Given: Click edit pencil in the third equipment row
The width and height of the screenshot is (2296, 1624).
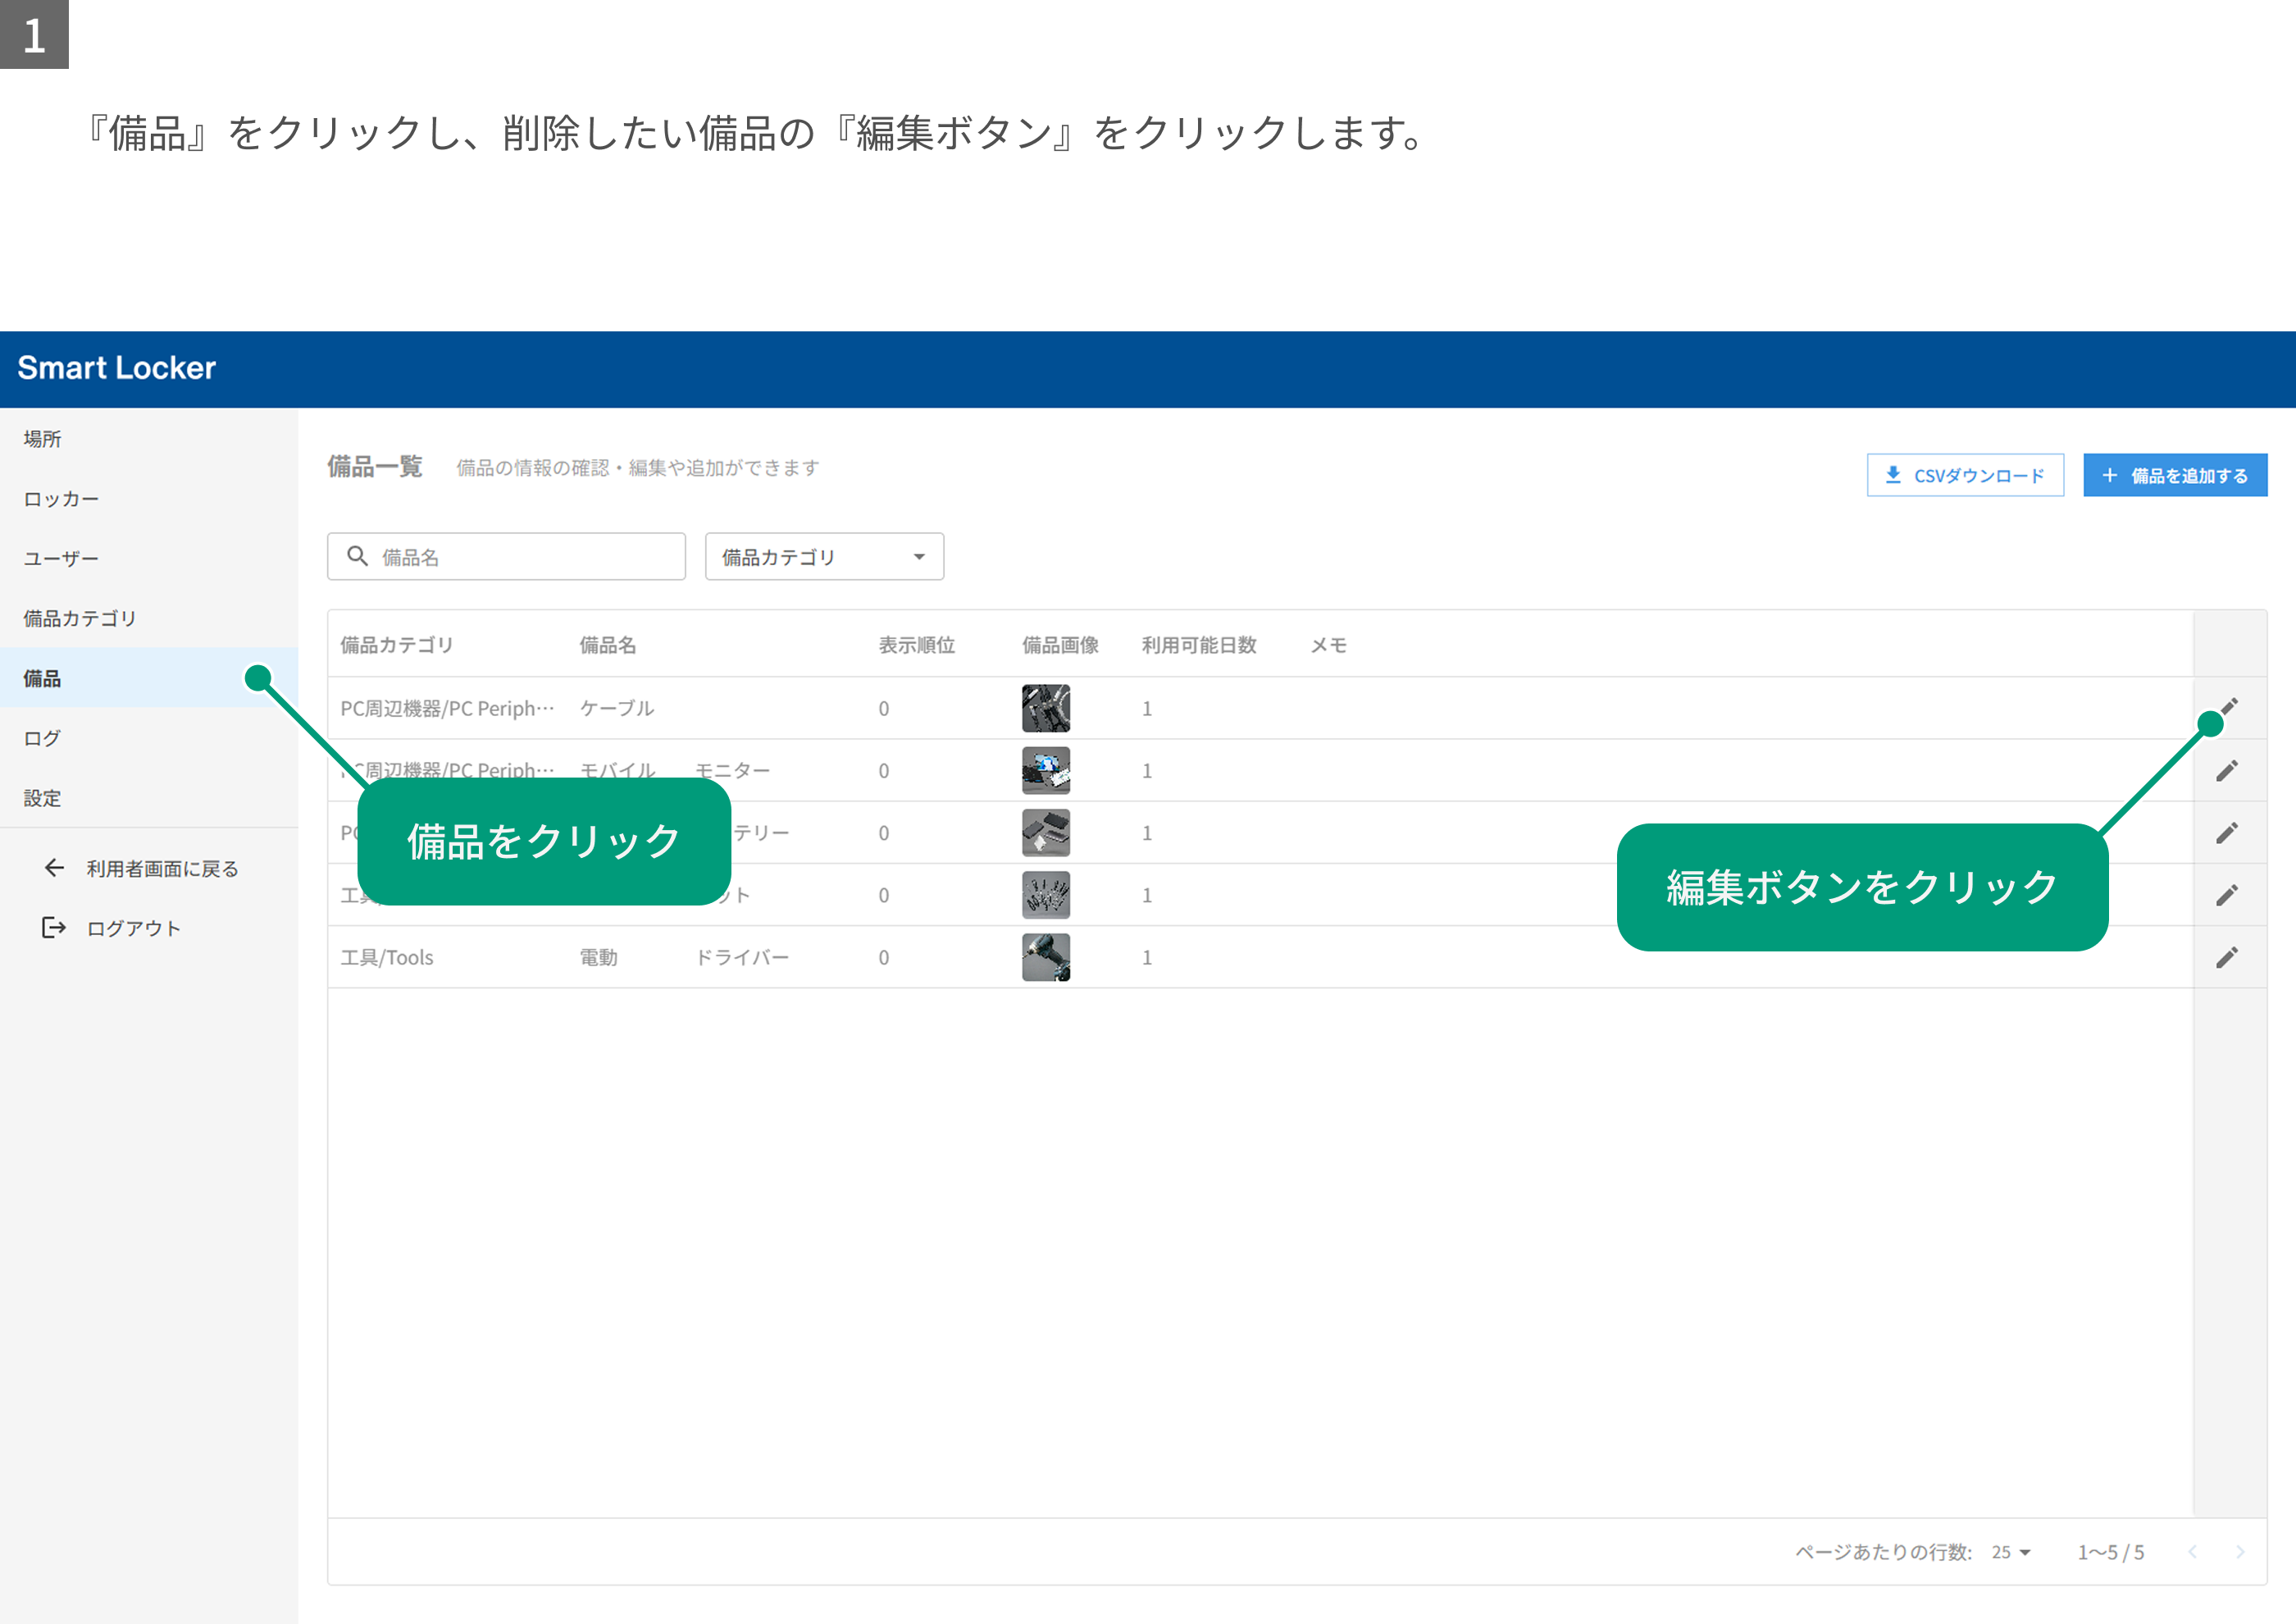Looking at the screenshot, I should [x=2227, y=832].
